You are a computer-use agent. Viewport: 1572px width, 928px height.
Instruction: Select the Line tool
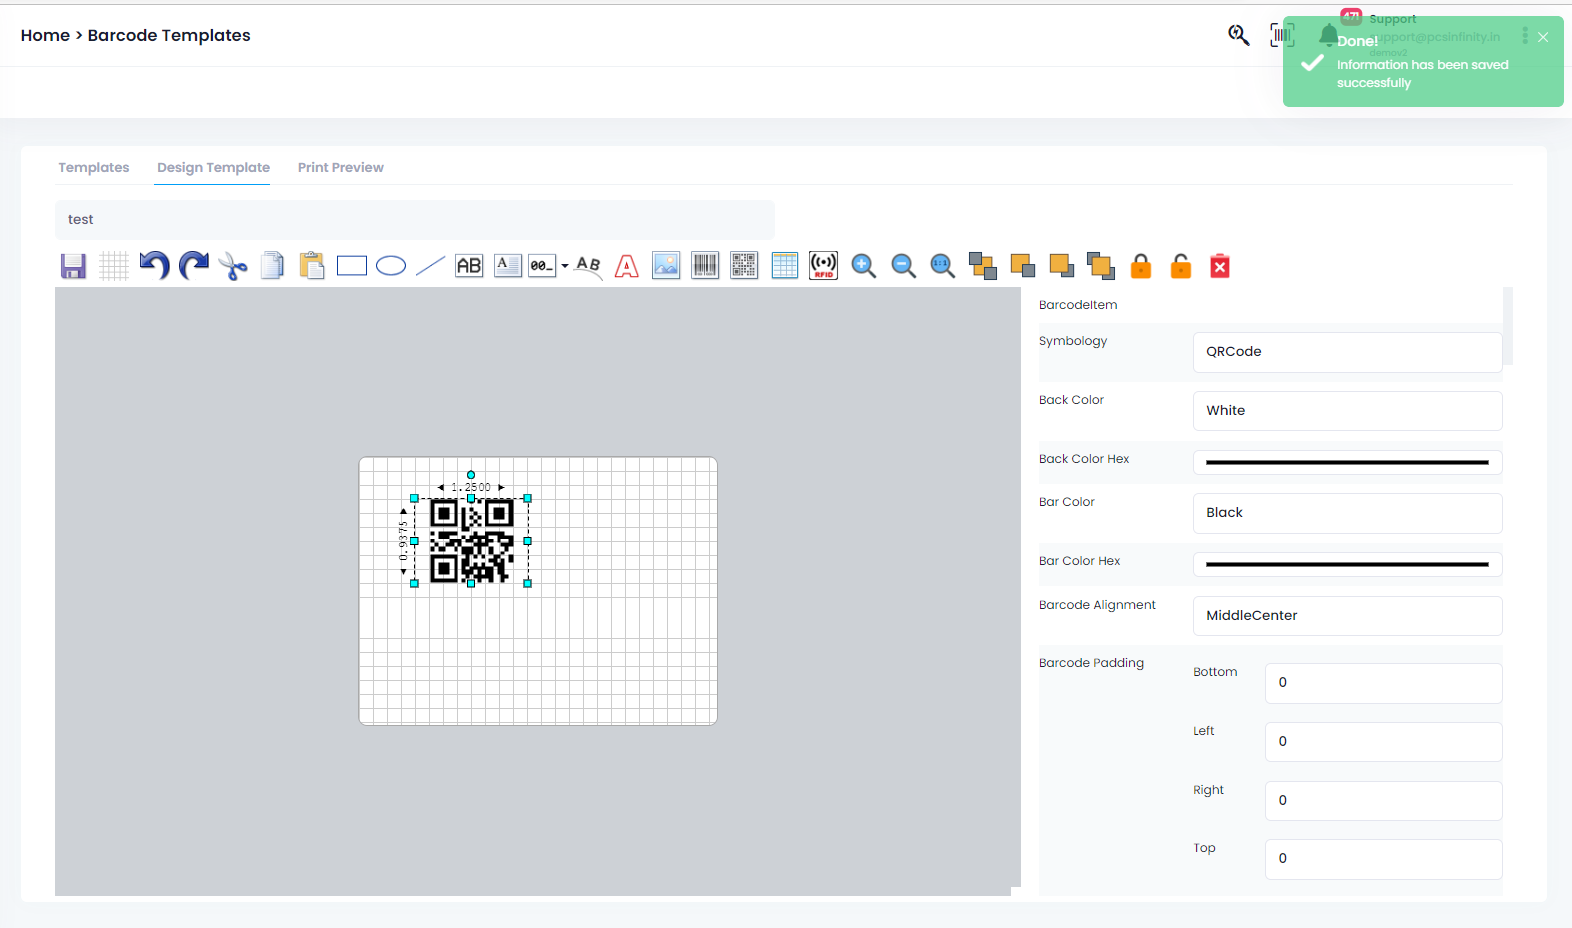click(x=430, y=266)
